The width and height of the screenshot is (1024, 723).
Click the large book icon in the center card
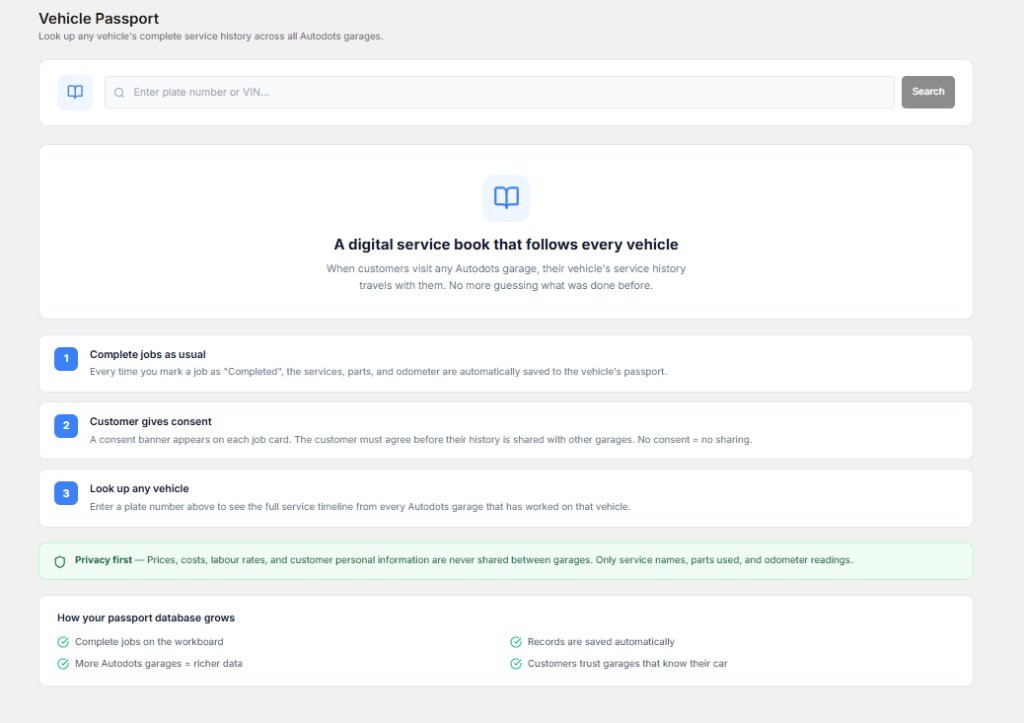[506, 198]
